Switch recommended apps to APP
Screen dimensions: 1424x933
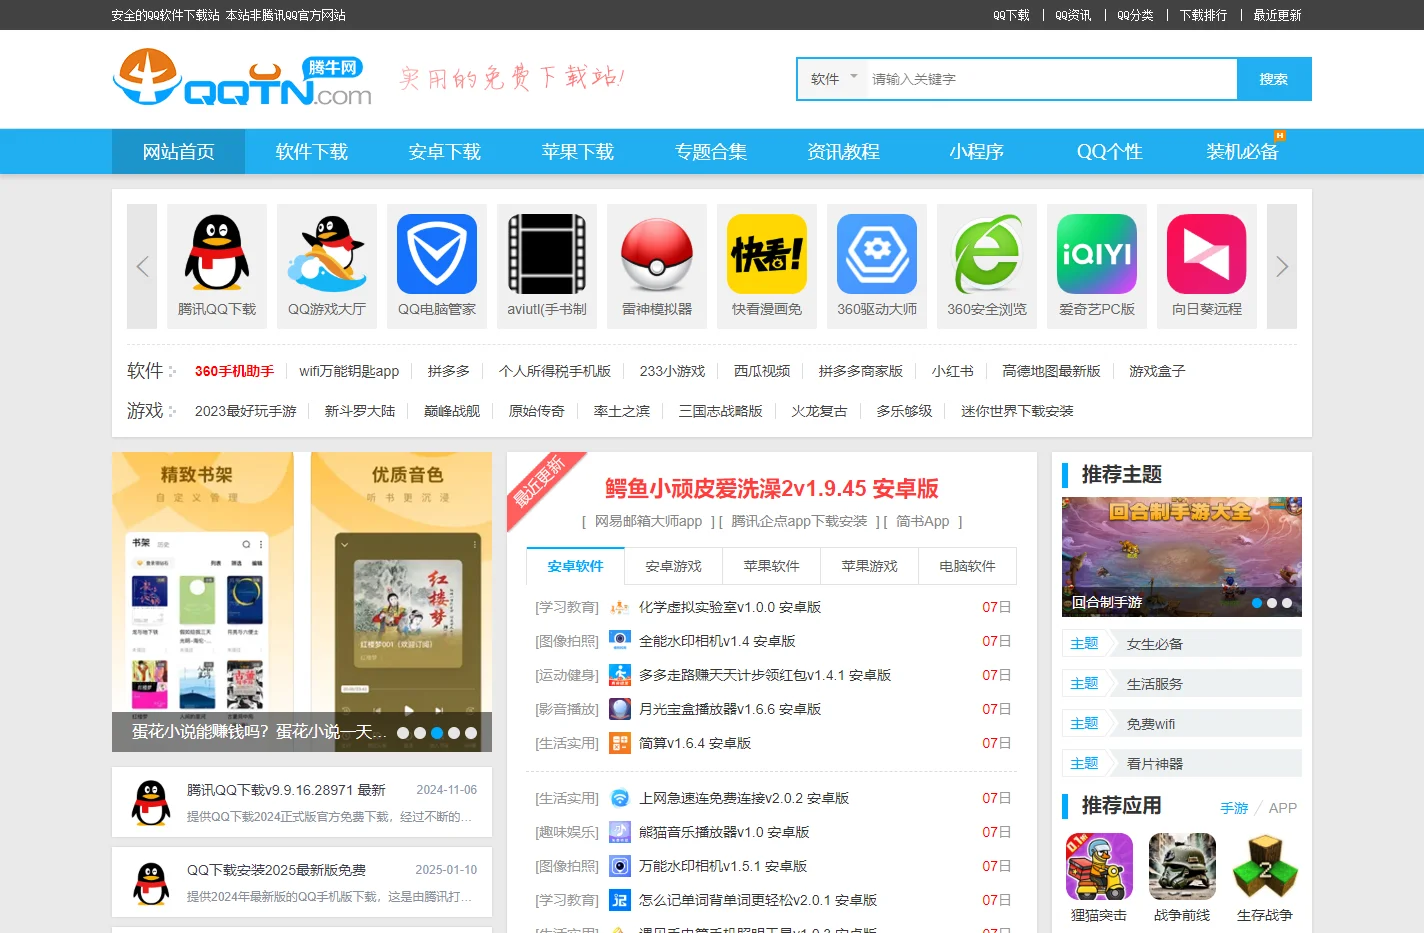(x=1283, y=808)
